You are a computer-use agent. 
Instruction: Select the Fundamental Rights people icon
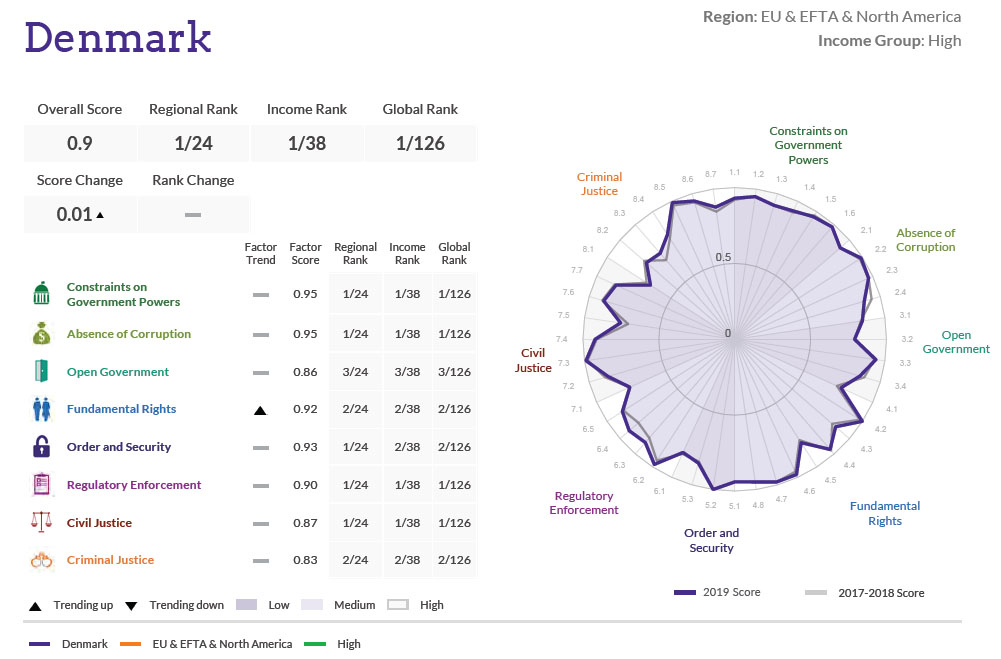point(41,408)
